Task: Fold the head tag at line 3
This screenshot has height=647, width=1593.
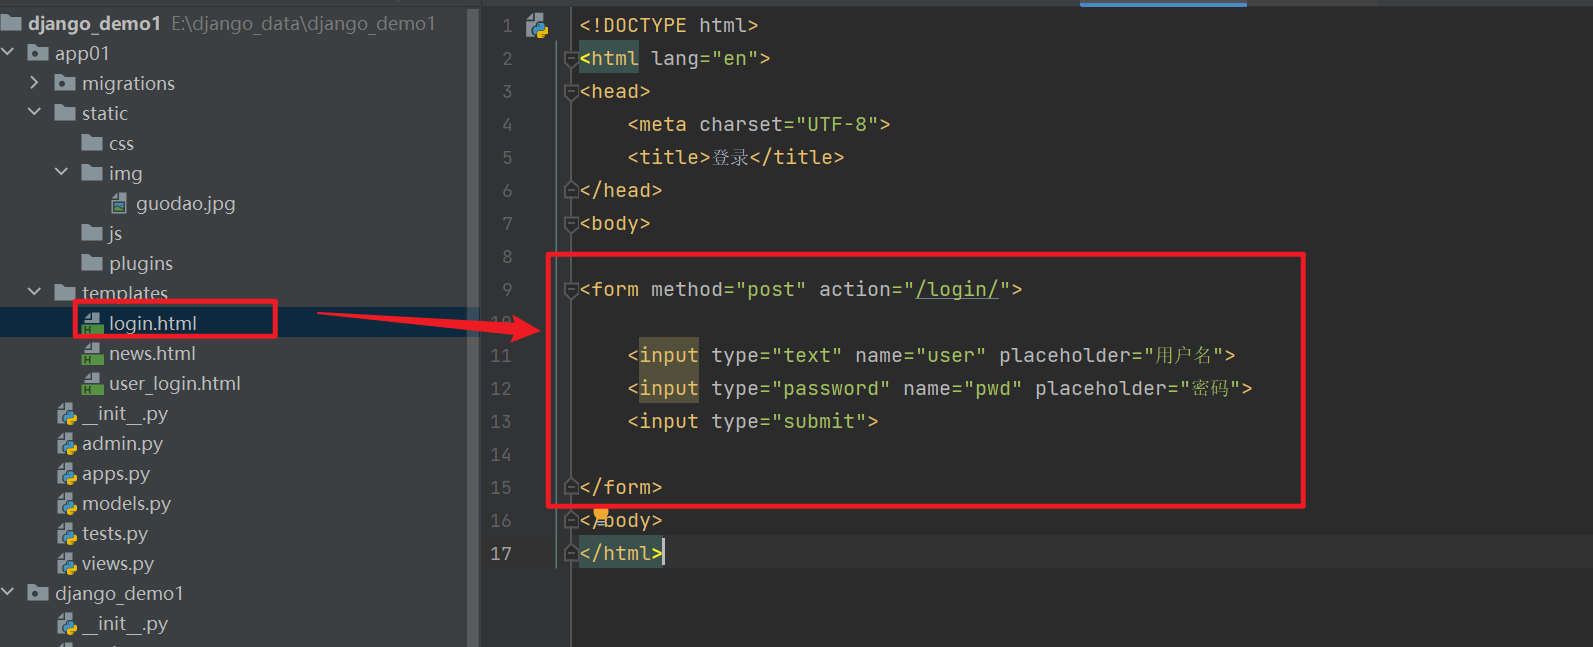Action: (x=571, y=92)
